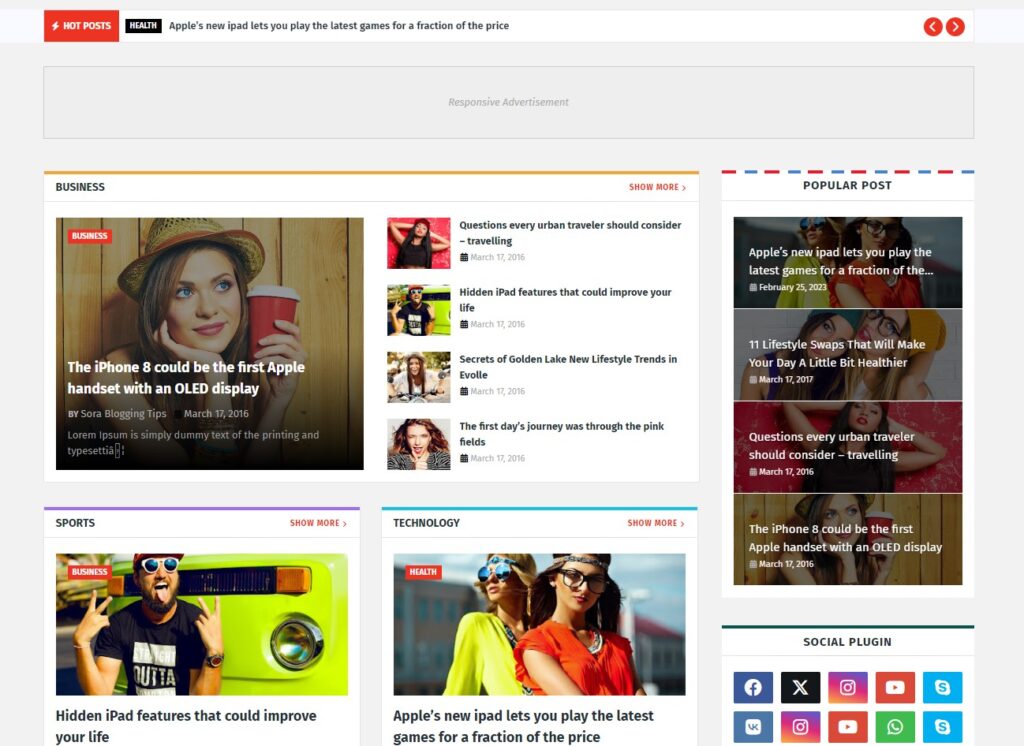
Task: Click the previous arrow in Hot Posts ticker
Action: point(932,27)
